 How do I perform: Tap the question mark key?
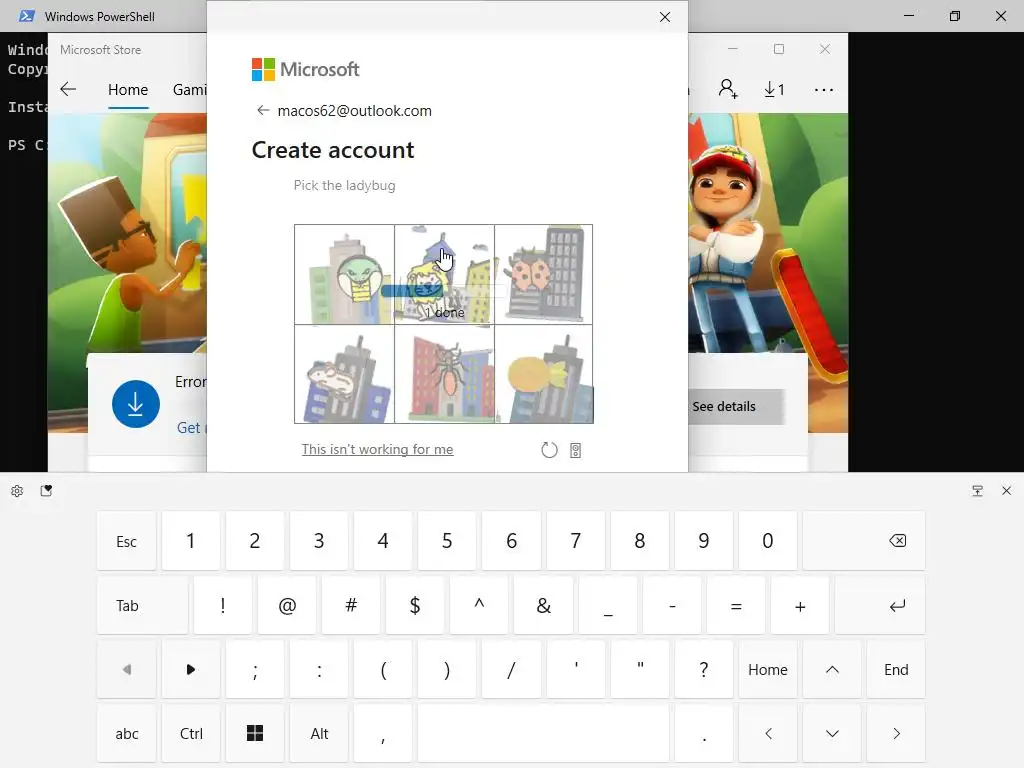[704, 669]
